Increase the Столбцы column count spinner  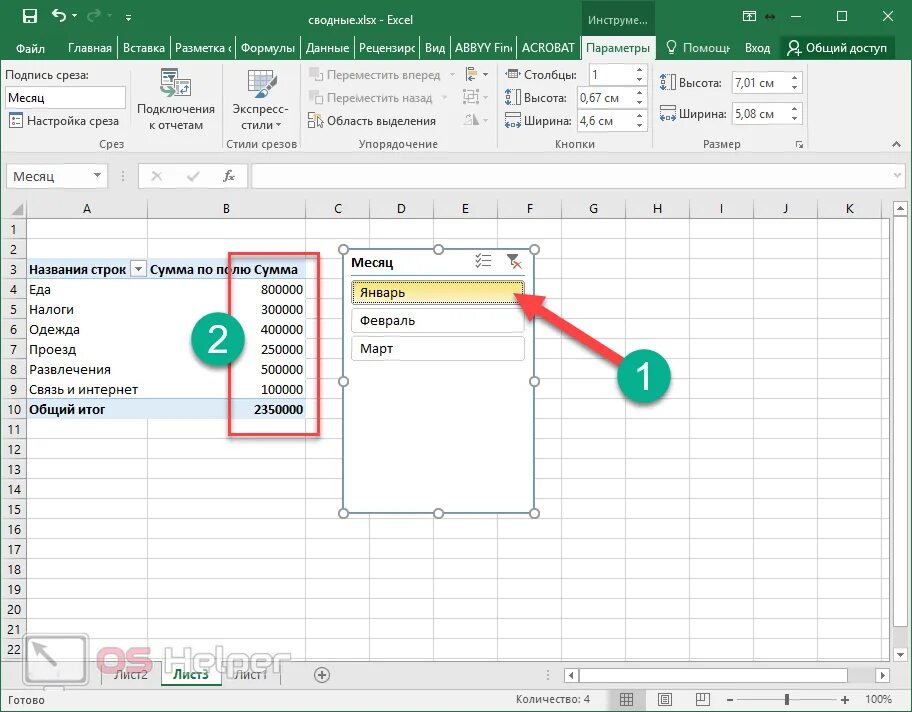coord(640,70)
